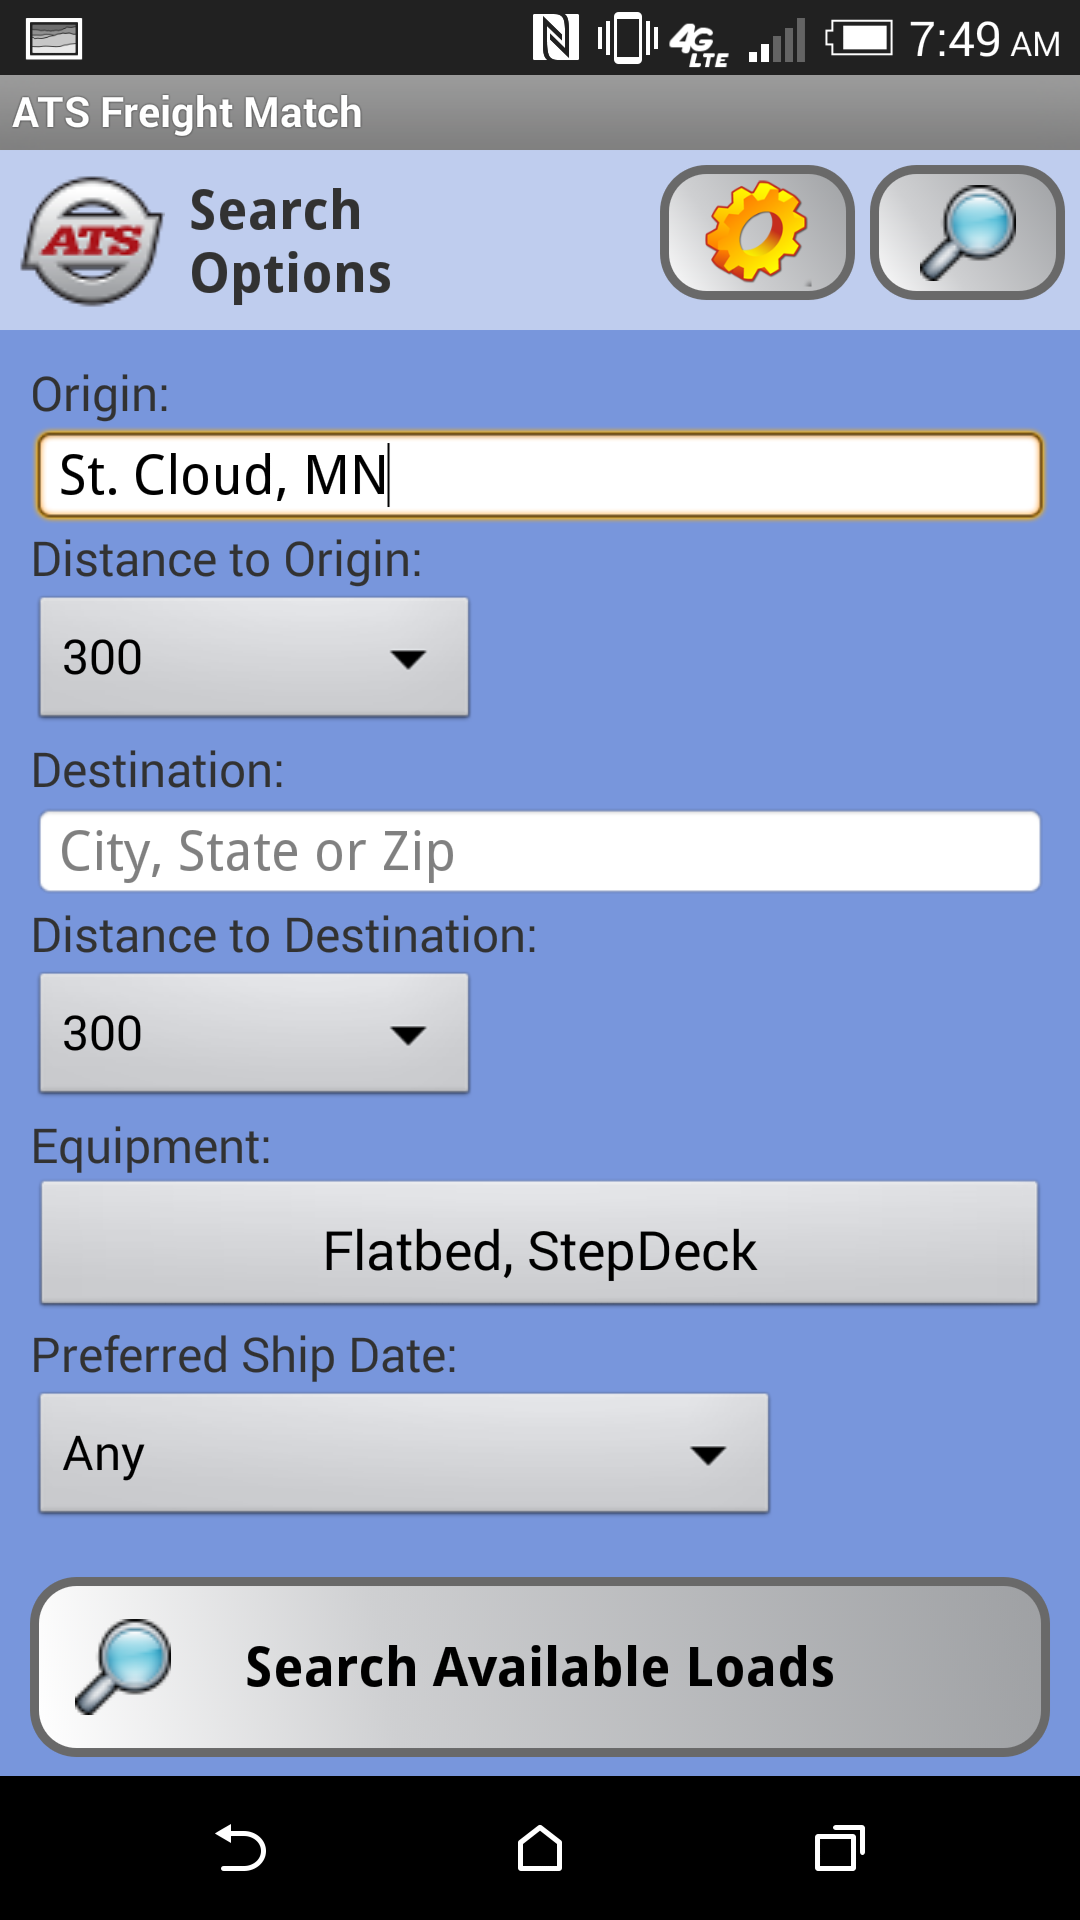Tap the Android home navigation icon
The image size is (1080, 1920).
[x=540, y=1848]
